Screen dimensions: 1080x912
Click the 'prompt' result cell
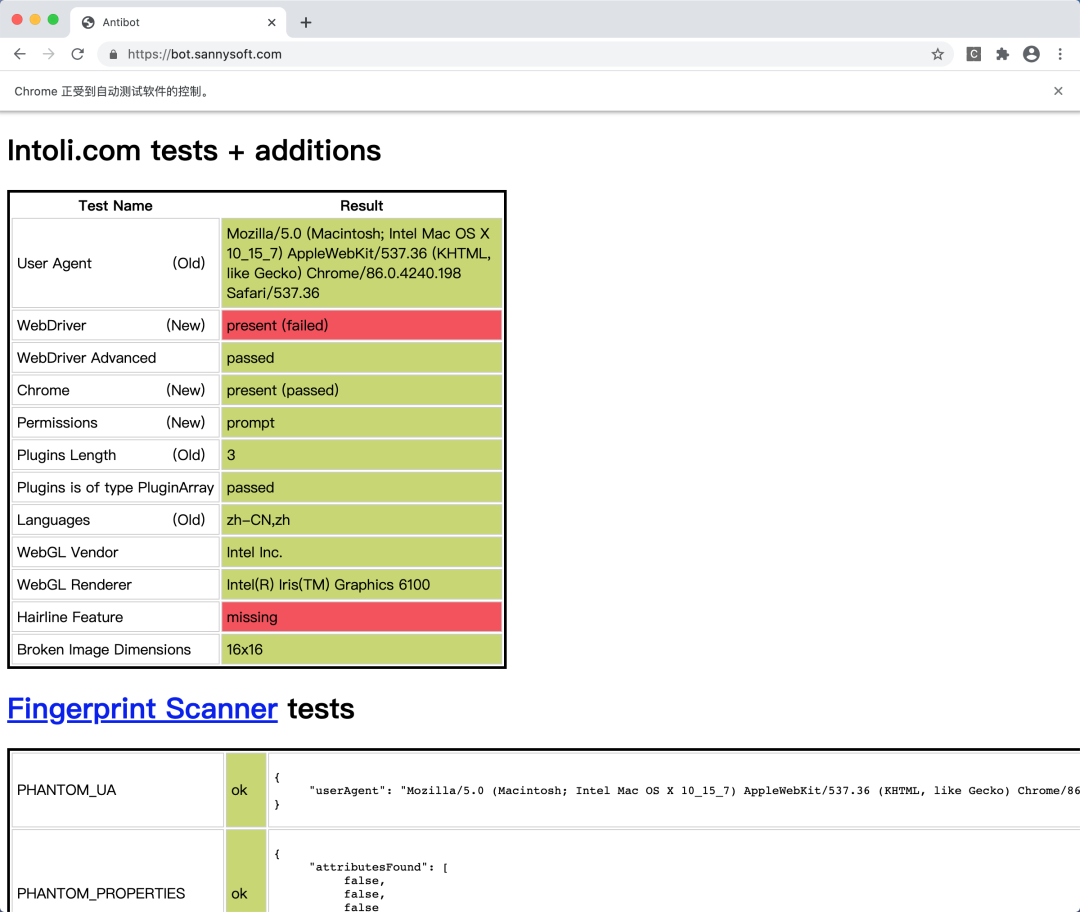tap(362, 422)
